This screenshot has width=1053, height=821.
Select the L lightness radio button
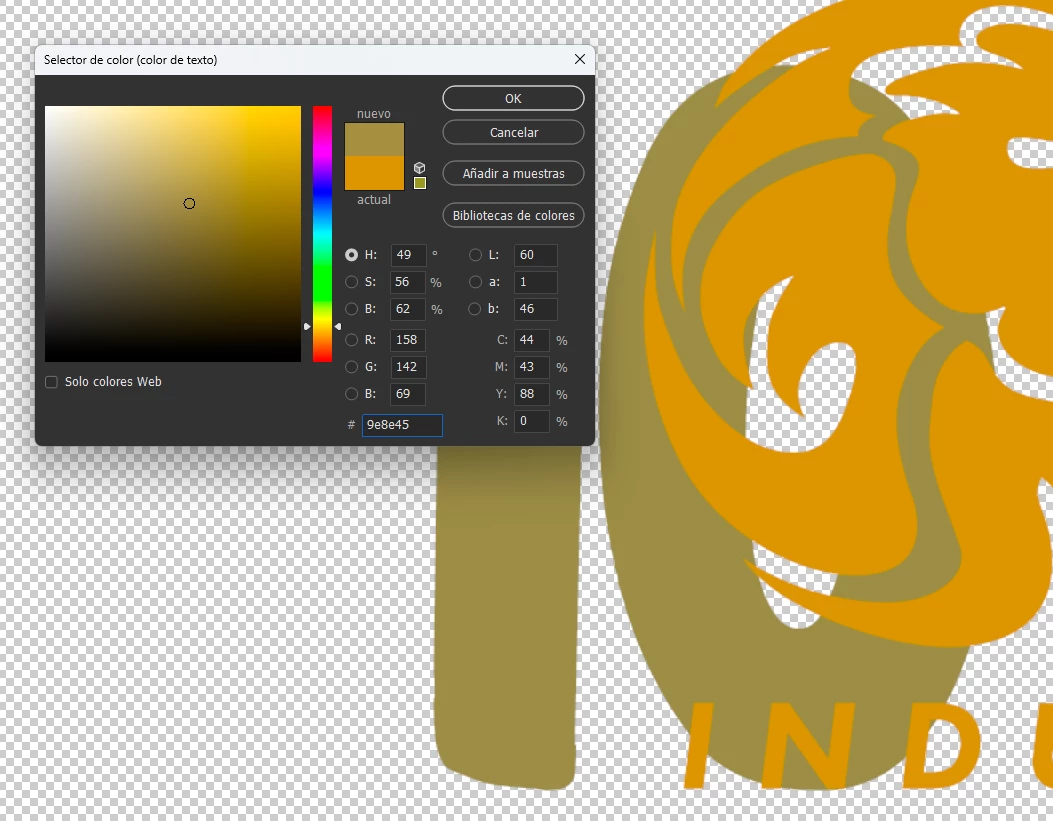click(475, 255)
